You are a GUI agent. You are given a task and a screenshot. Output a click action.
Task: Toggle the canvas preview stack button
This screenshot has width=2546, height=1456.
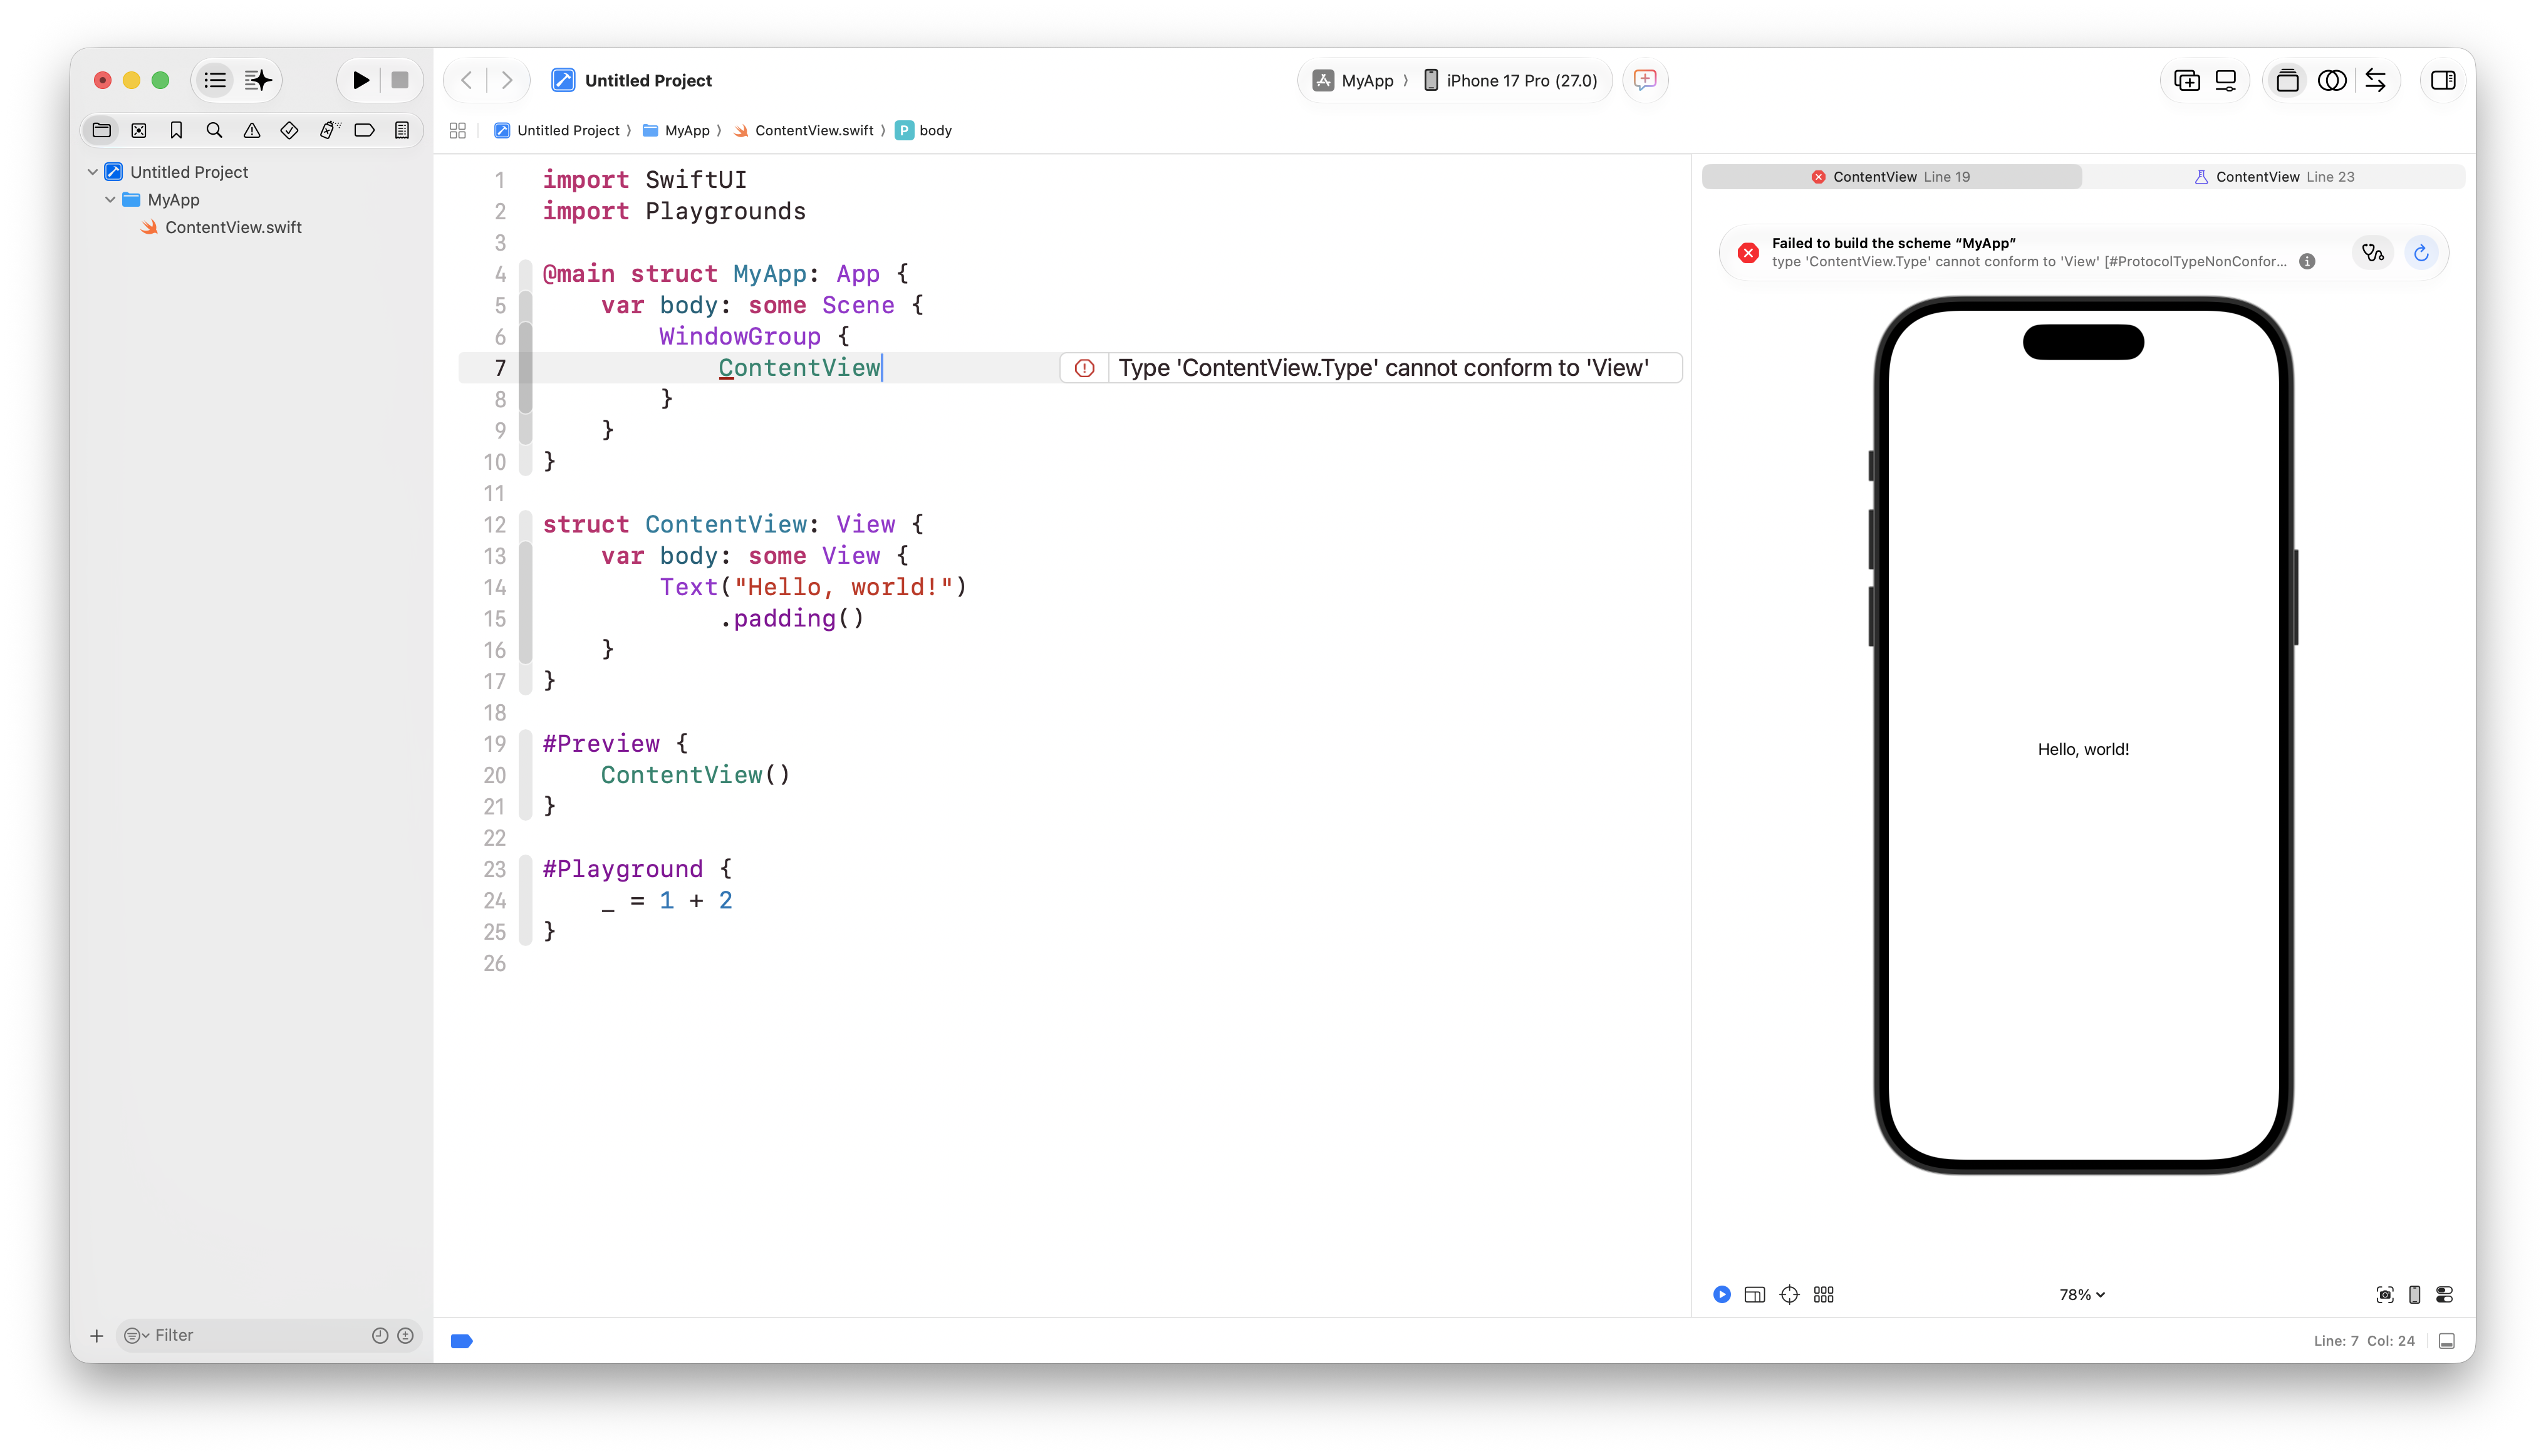point(2287,80)
